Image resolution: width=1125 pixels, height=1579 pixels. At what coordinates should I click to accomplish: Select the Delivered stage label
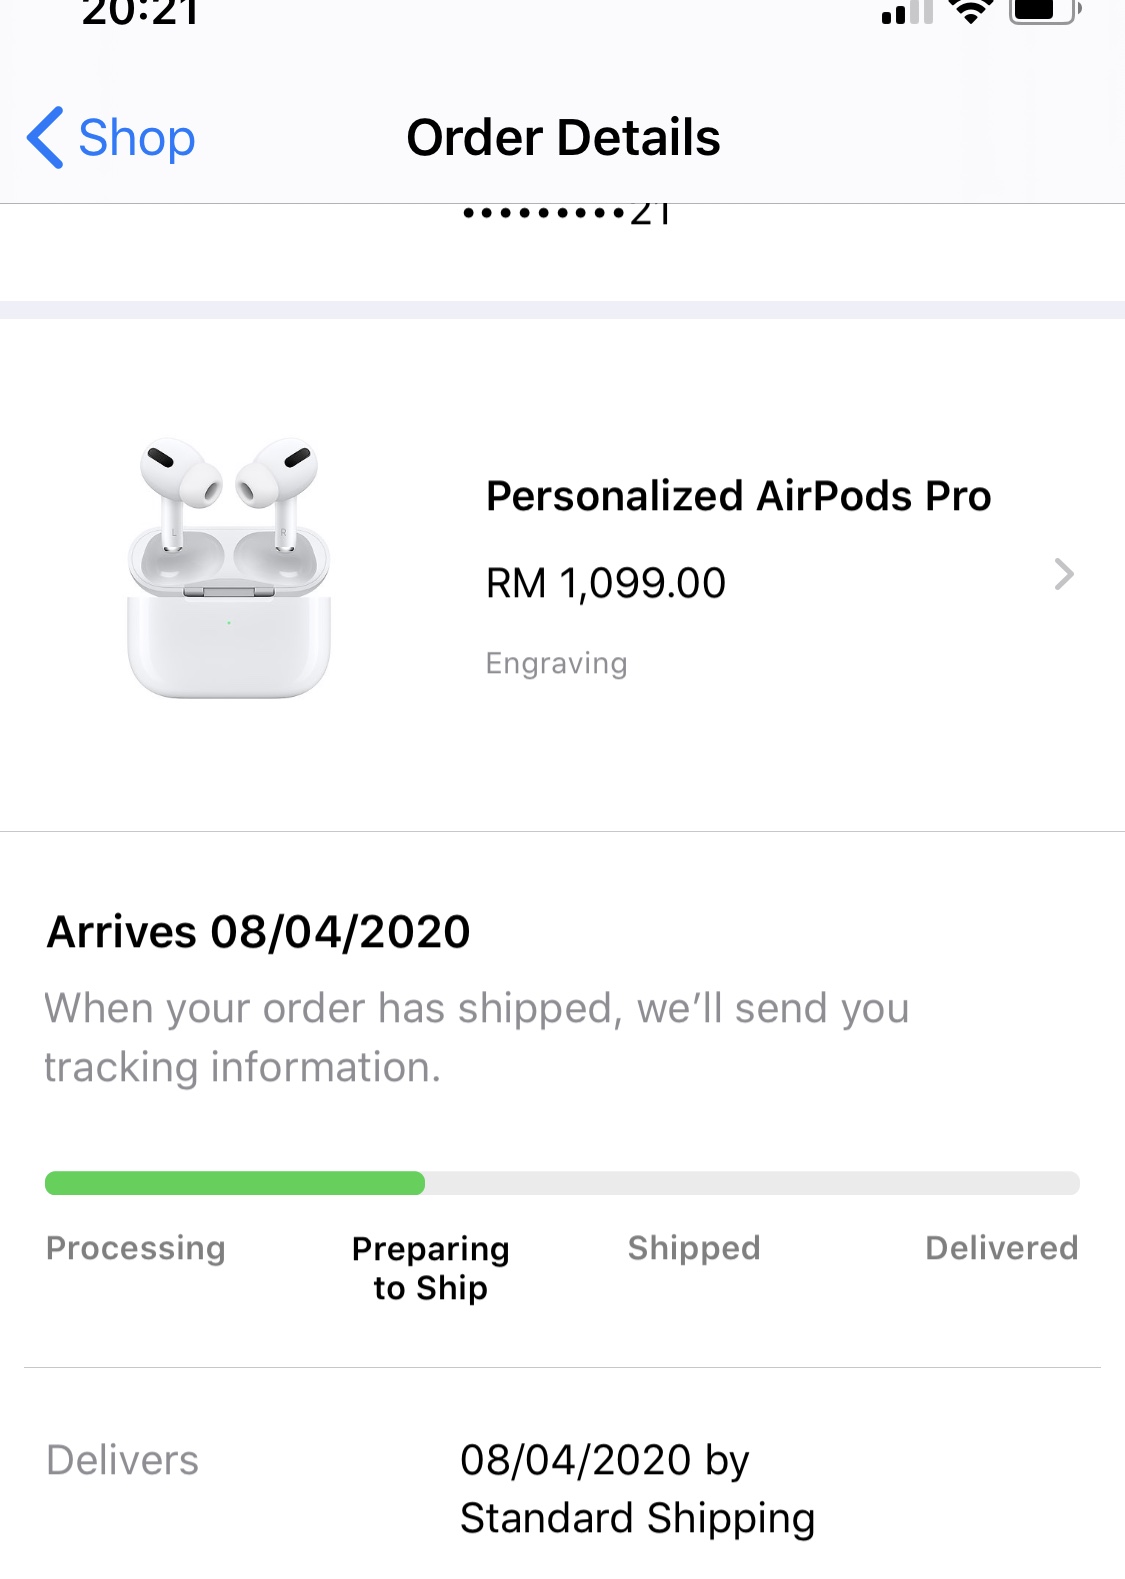pos(1002,1248)
